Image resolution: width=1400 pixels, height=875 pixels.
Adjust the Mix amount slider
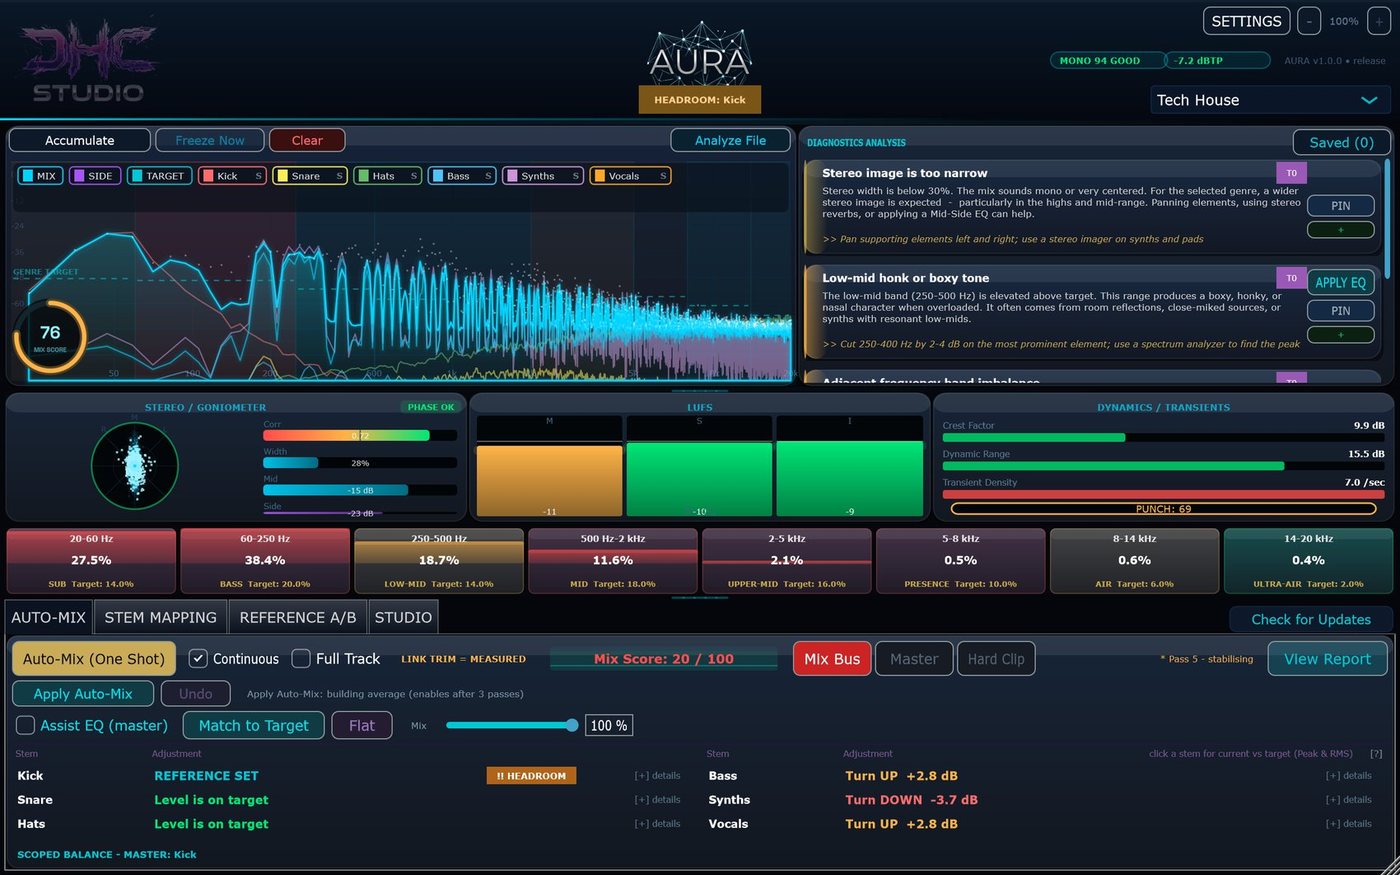point(511,725)
